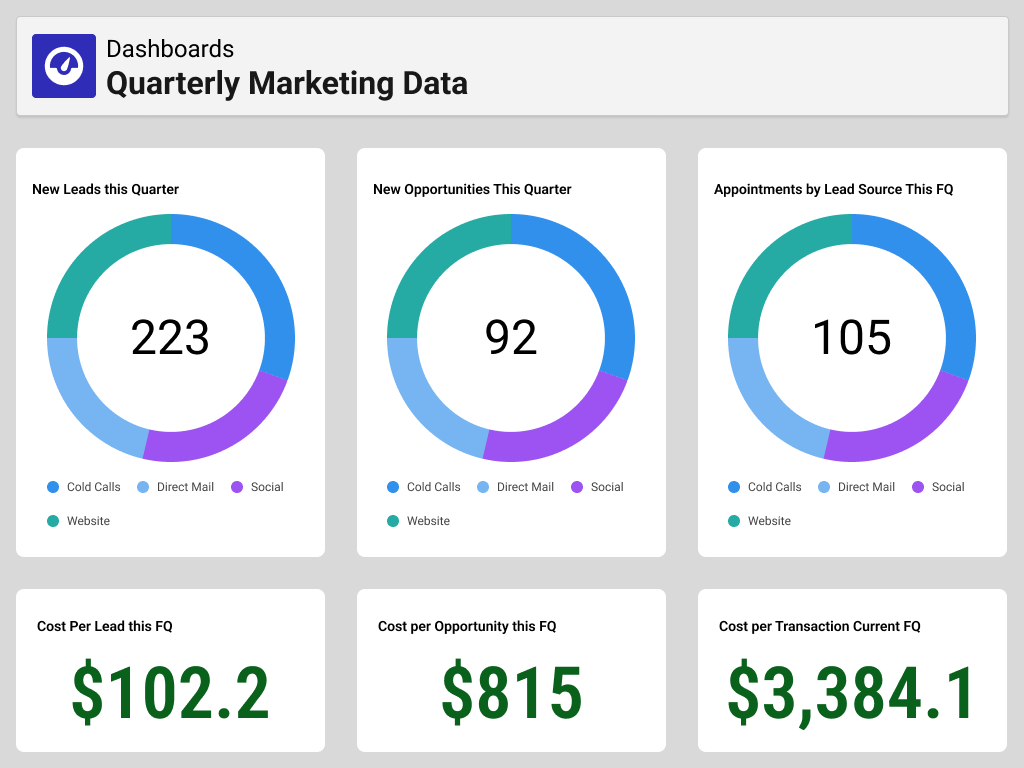Click the Direct Mail color swatch under Appointments
The width and height of the screenshot is (1024, 768).
click(x=822, y=487)
